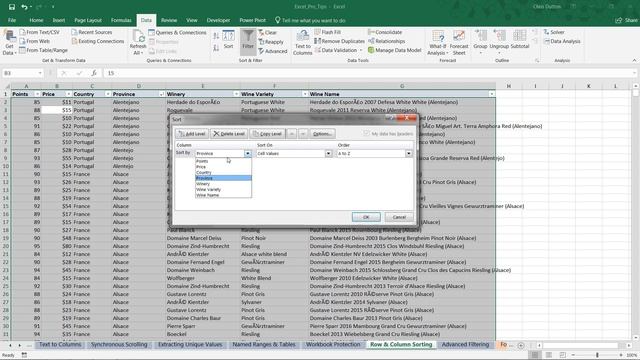This screenshot has width=640, height=360.
Task: Select Wine Variety in the list
Action: 223,189
